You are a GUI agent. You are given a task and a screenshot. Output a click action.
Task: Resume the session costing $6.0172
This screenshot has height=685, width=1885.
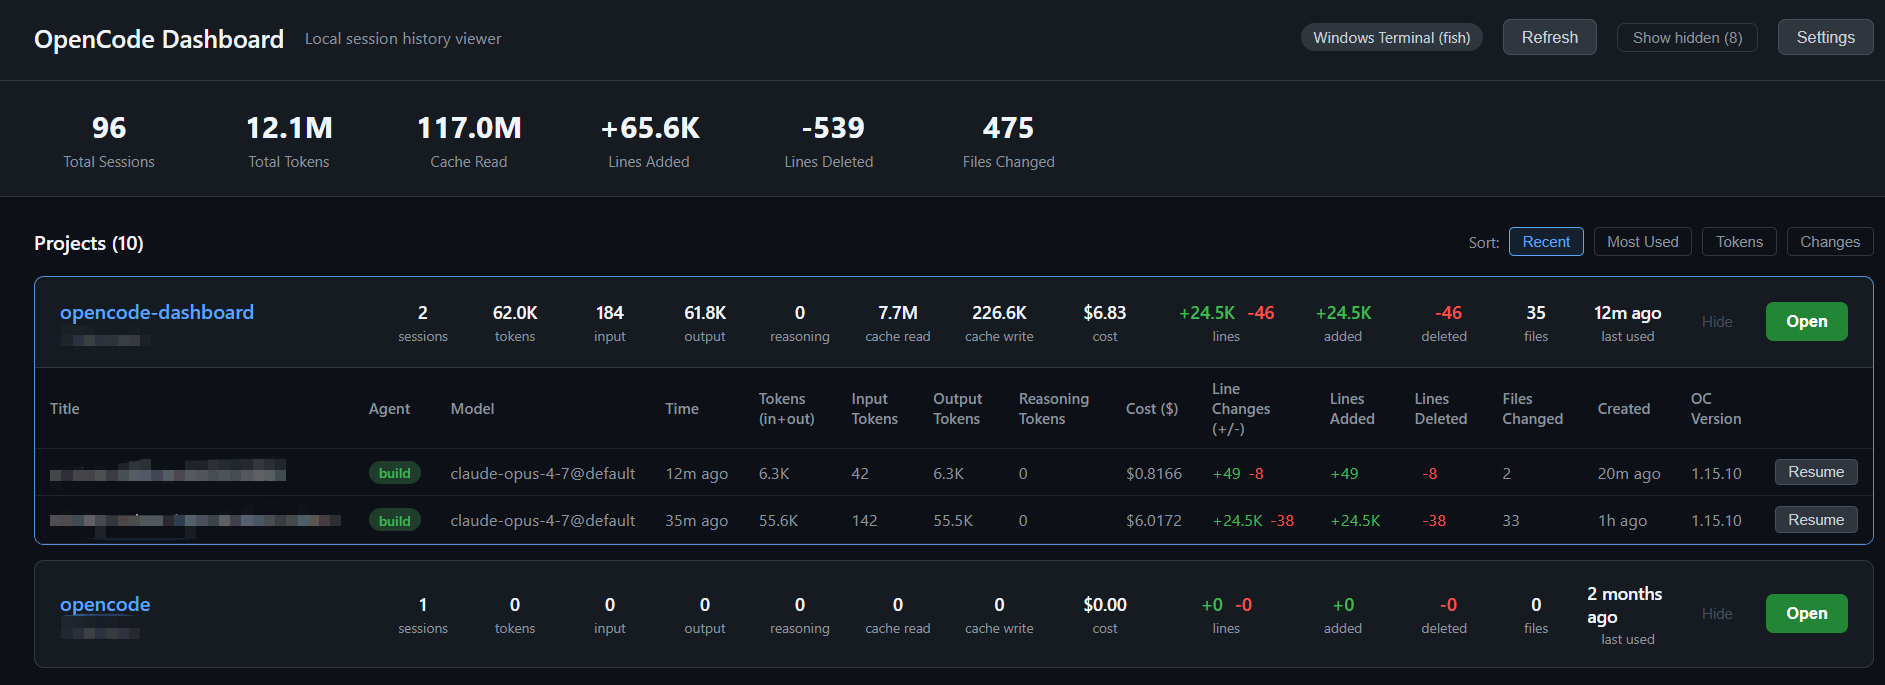tap(1816, 520)
